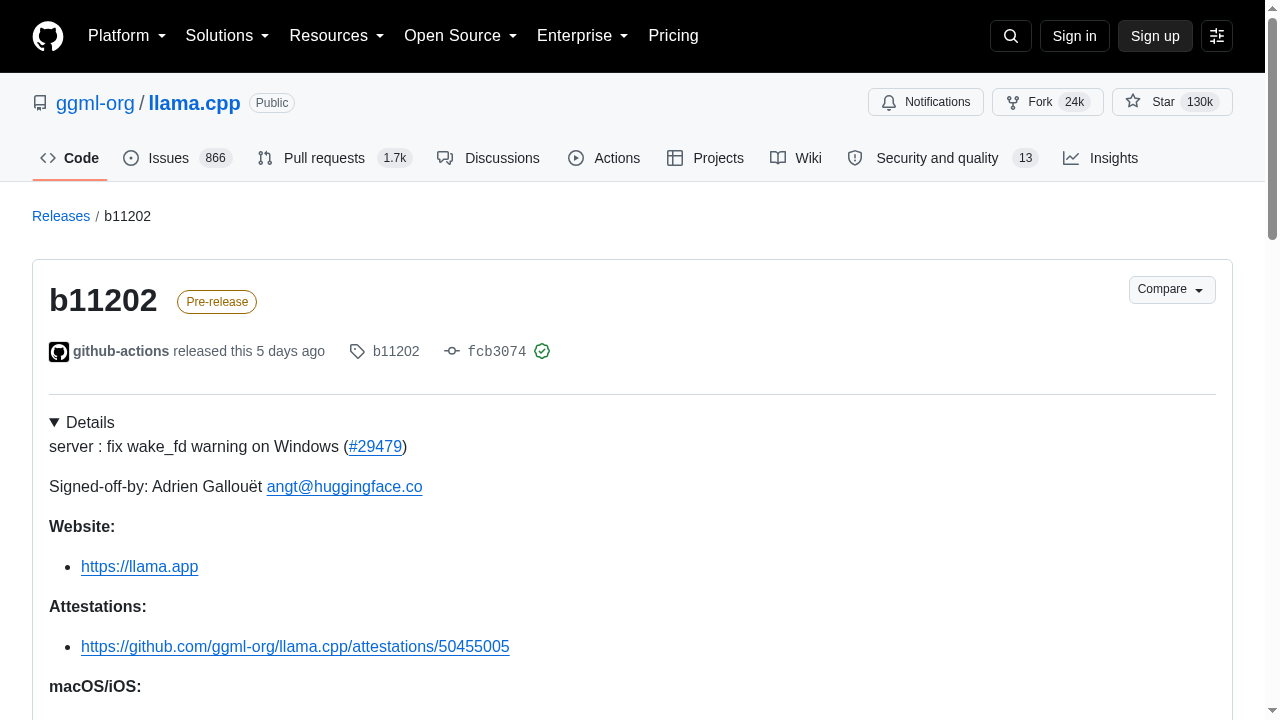Click the Sign in button
This screenshot has height=720, width=1280.
pyautogui.click(x=1075, y=36)
